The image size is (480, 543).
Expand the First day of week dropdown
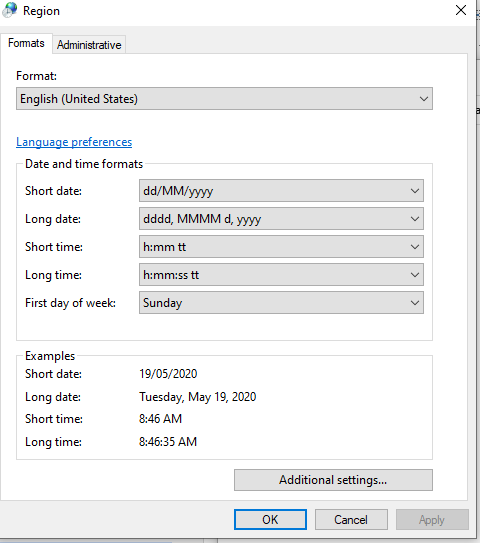[x=281, y=303]
